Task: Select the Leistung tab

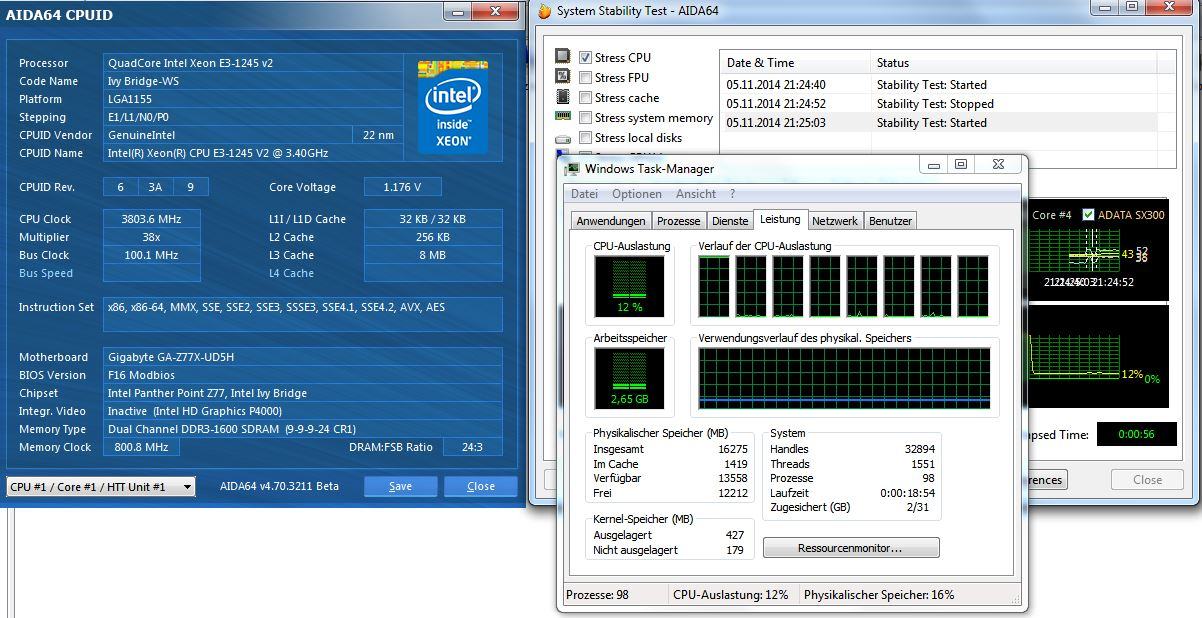Action: click(x=780, y=219)
